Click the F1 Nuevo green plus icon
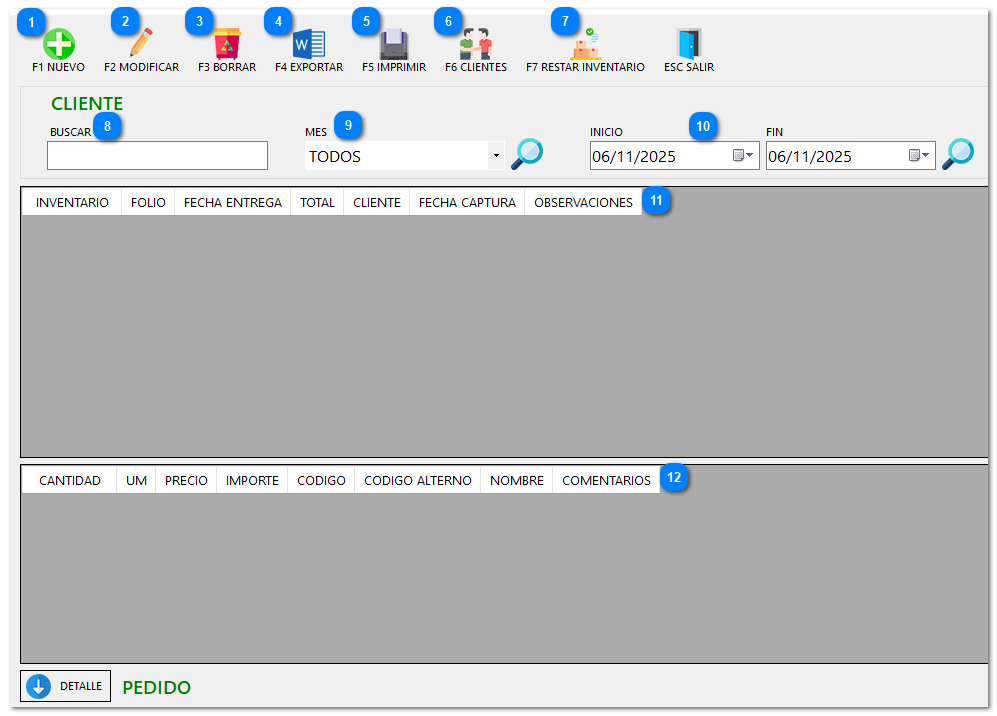This screenshot has width=997, height=716. point(58,44)
